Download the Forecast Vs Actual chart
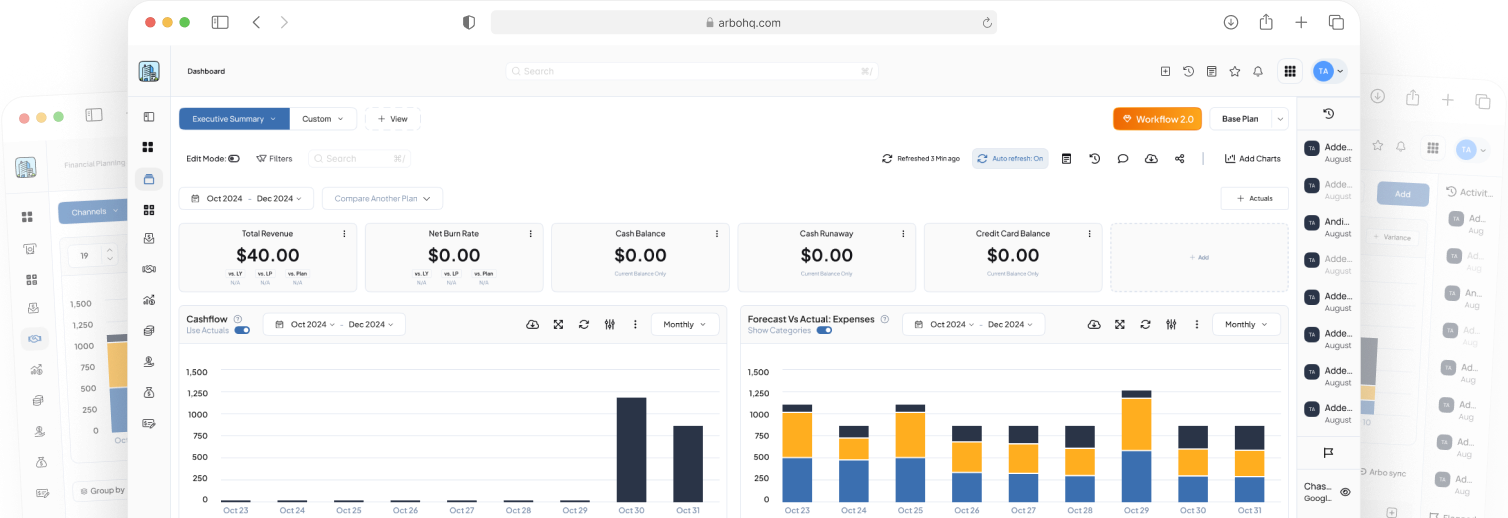 coord(1094,324)
